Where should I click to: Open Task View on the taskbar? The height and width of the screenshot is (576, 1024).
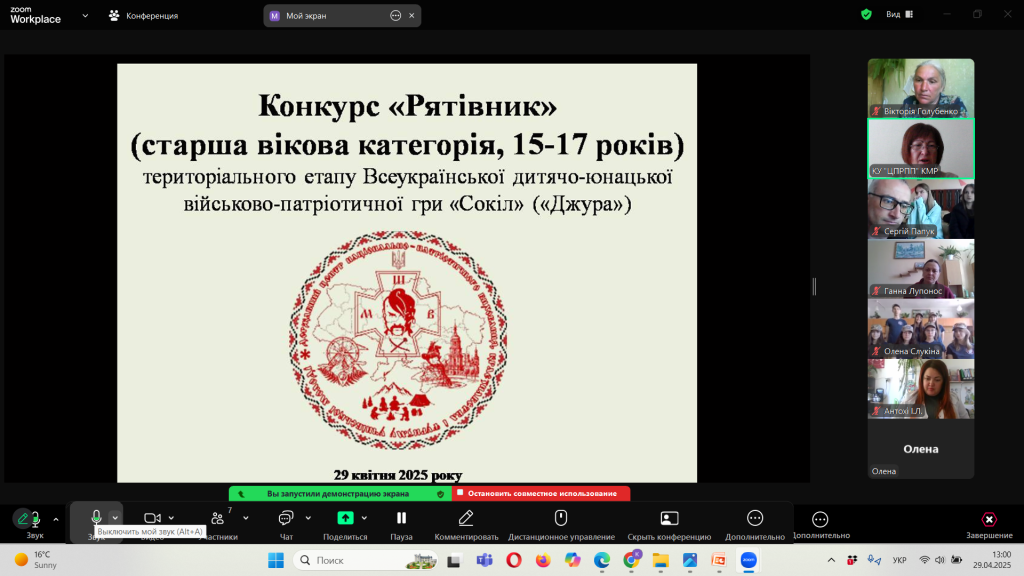pos(454,560)
